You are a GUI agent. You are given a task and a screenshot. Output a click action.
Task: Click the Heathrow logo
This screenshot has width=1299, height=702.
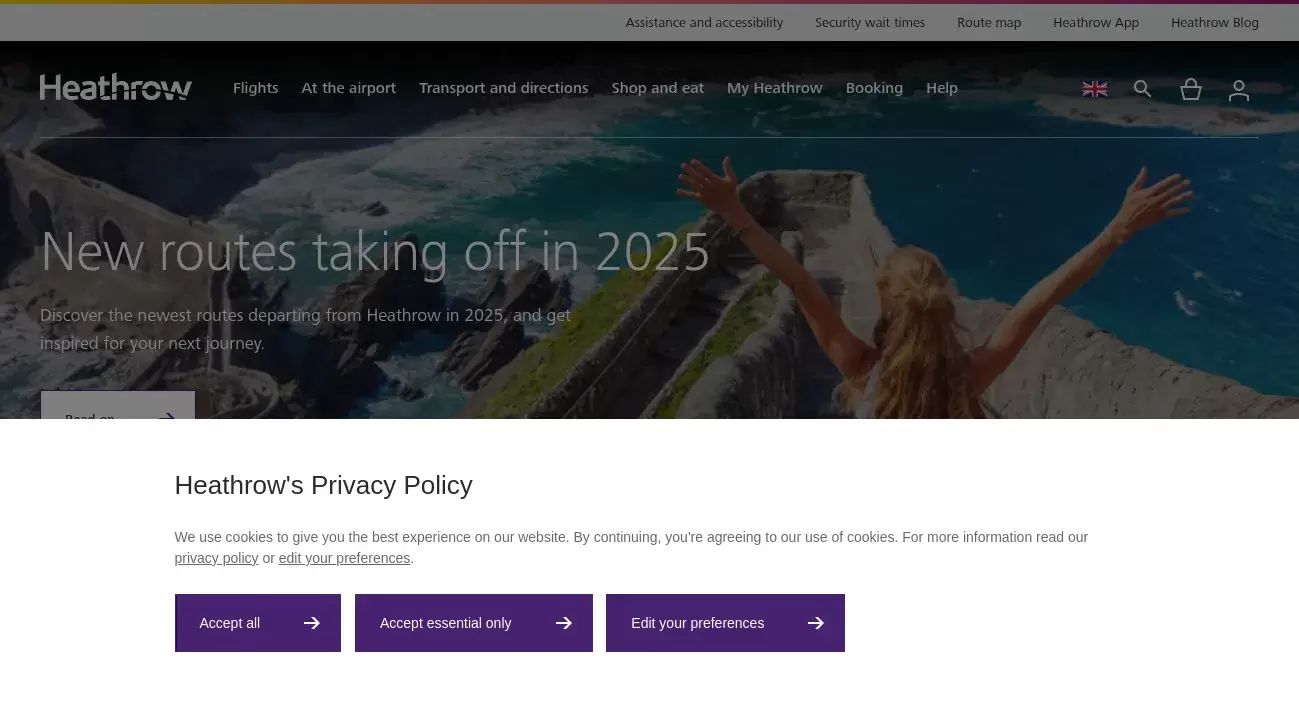[x=116, y=88]
